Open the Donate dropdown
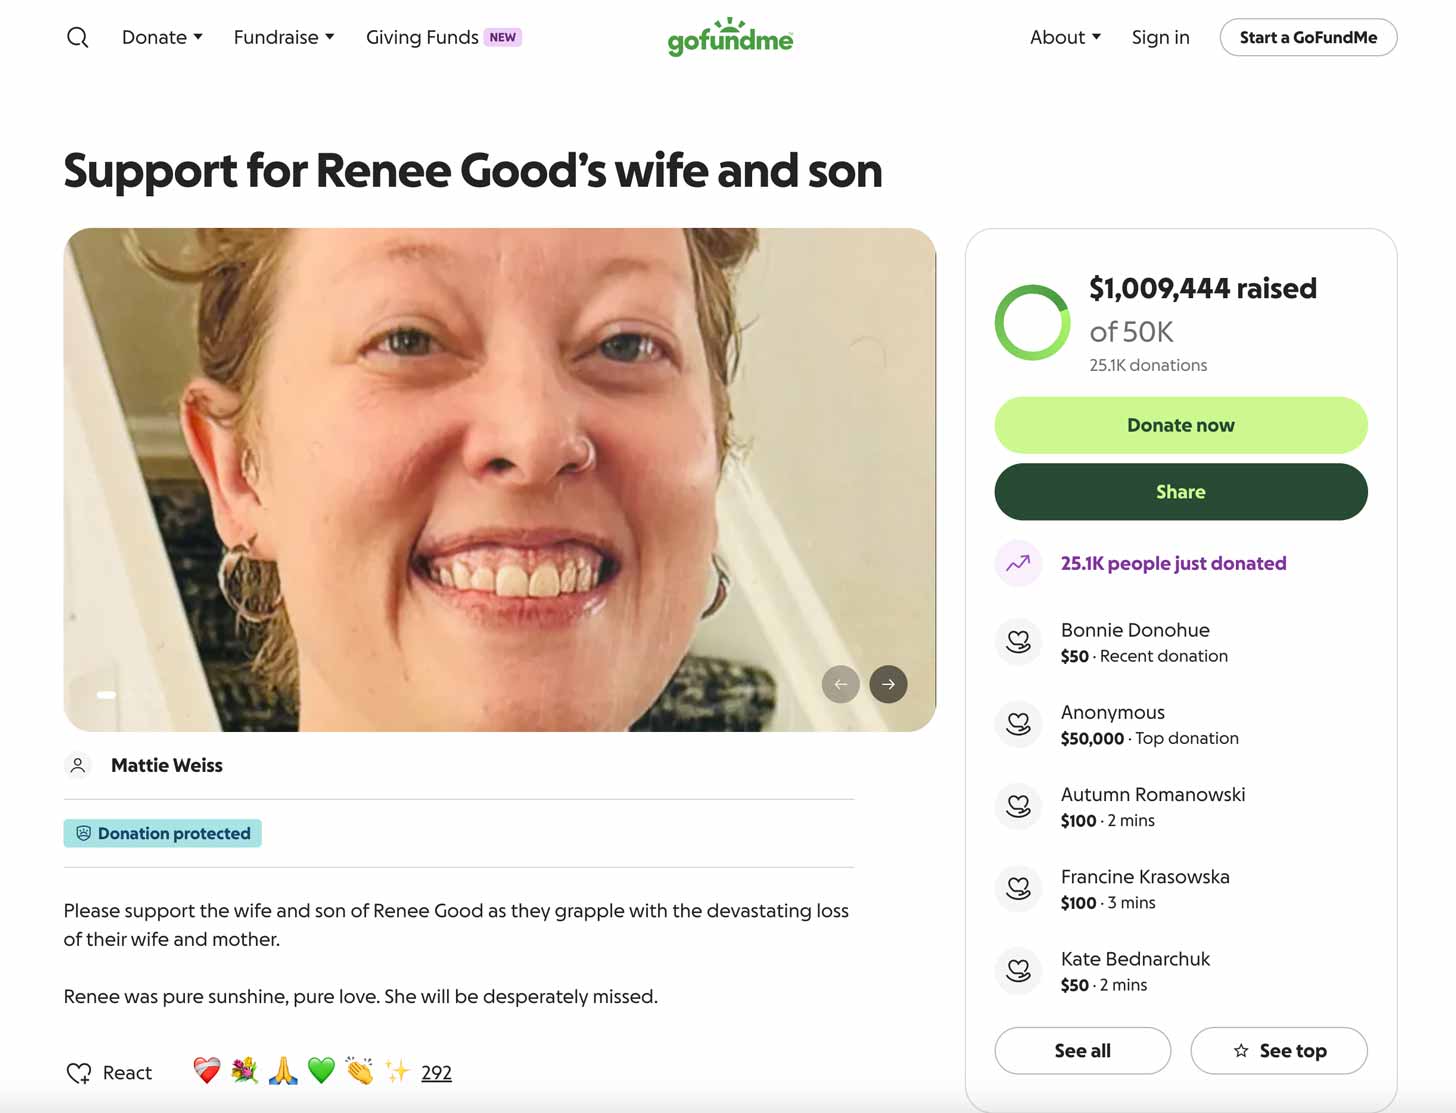 pos(161,37)
